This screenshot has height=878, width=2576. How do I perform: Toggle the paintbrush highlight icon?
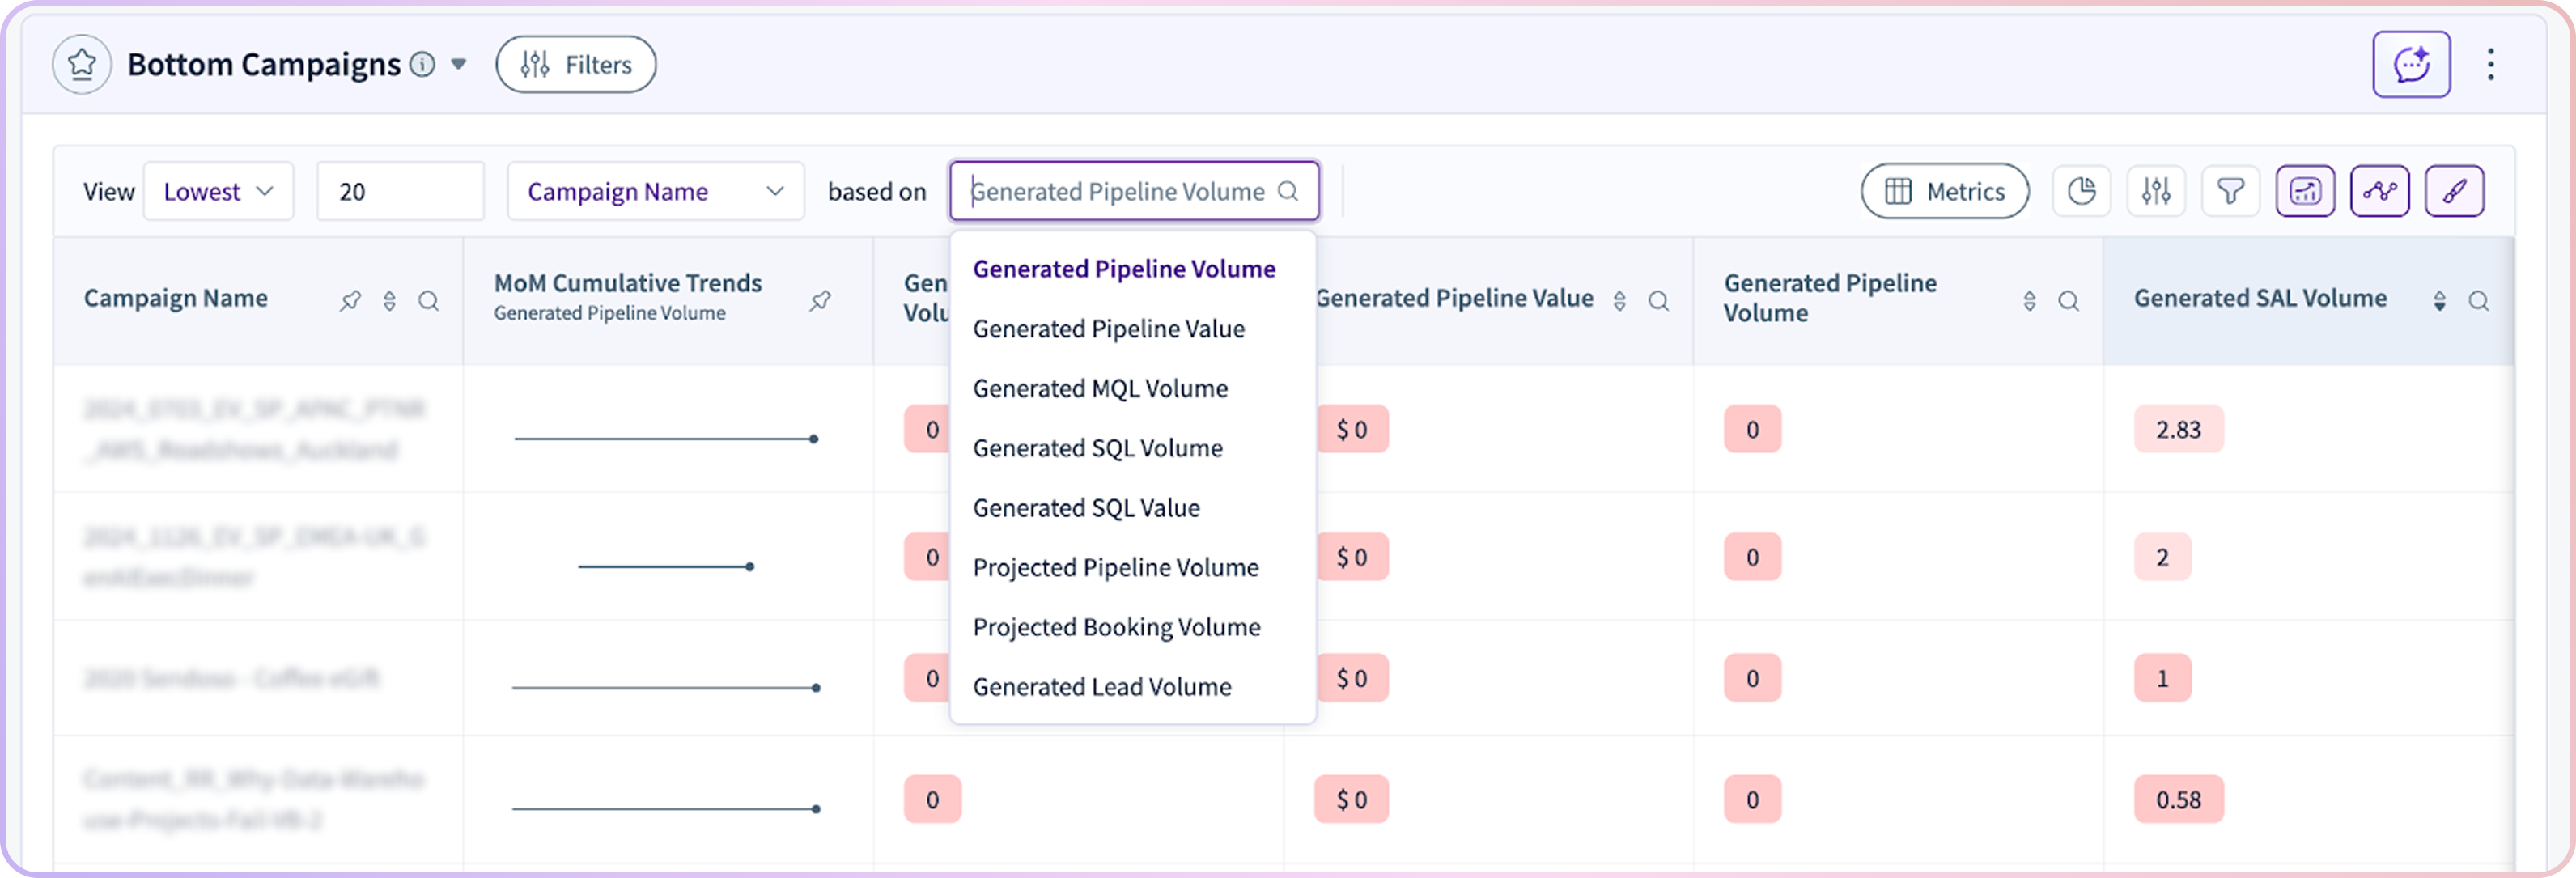pos(2454,191)
